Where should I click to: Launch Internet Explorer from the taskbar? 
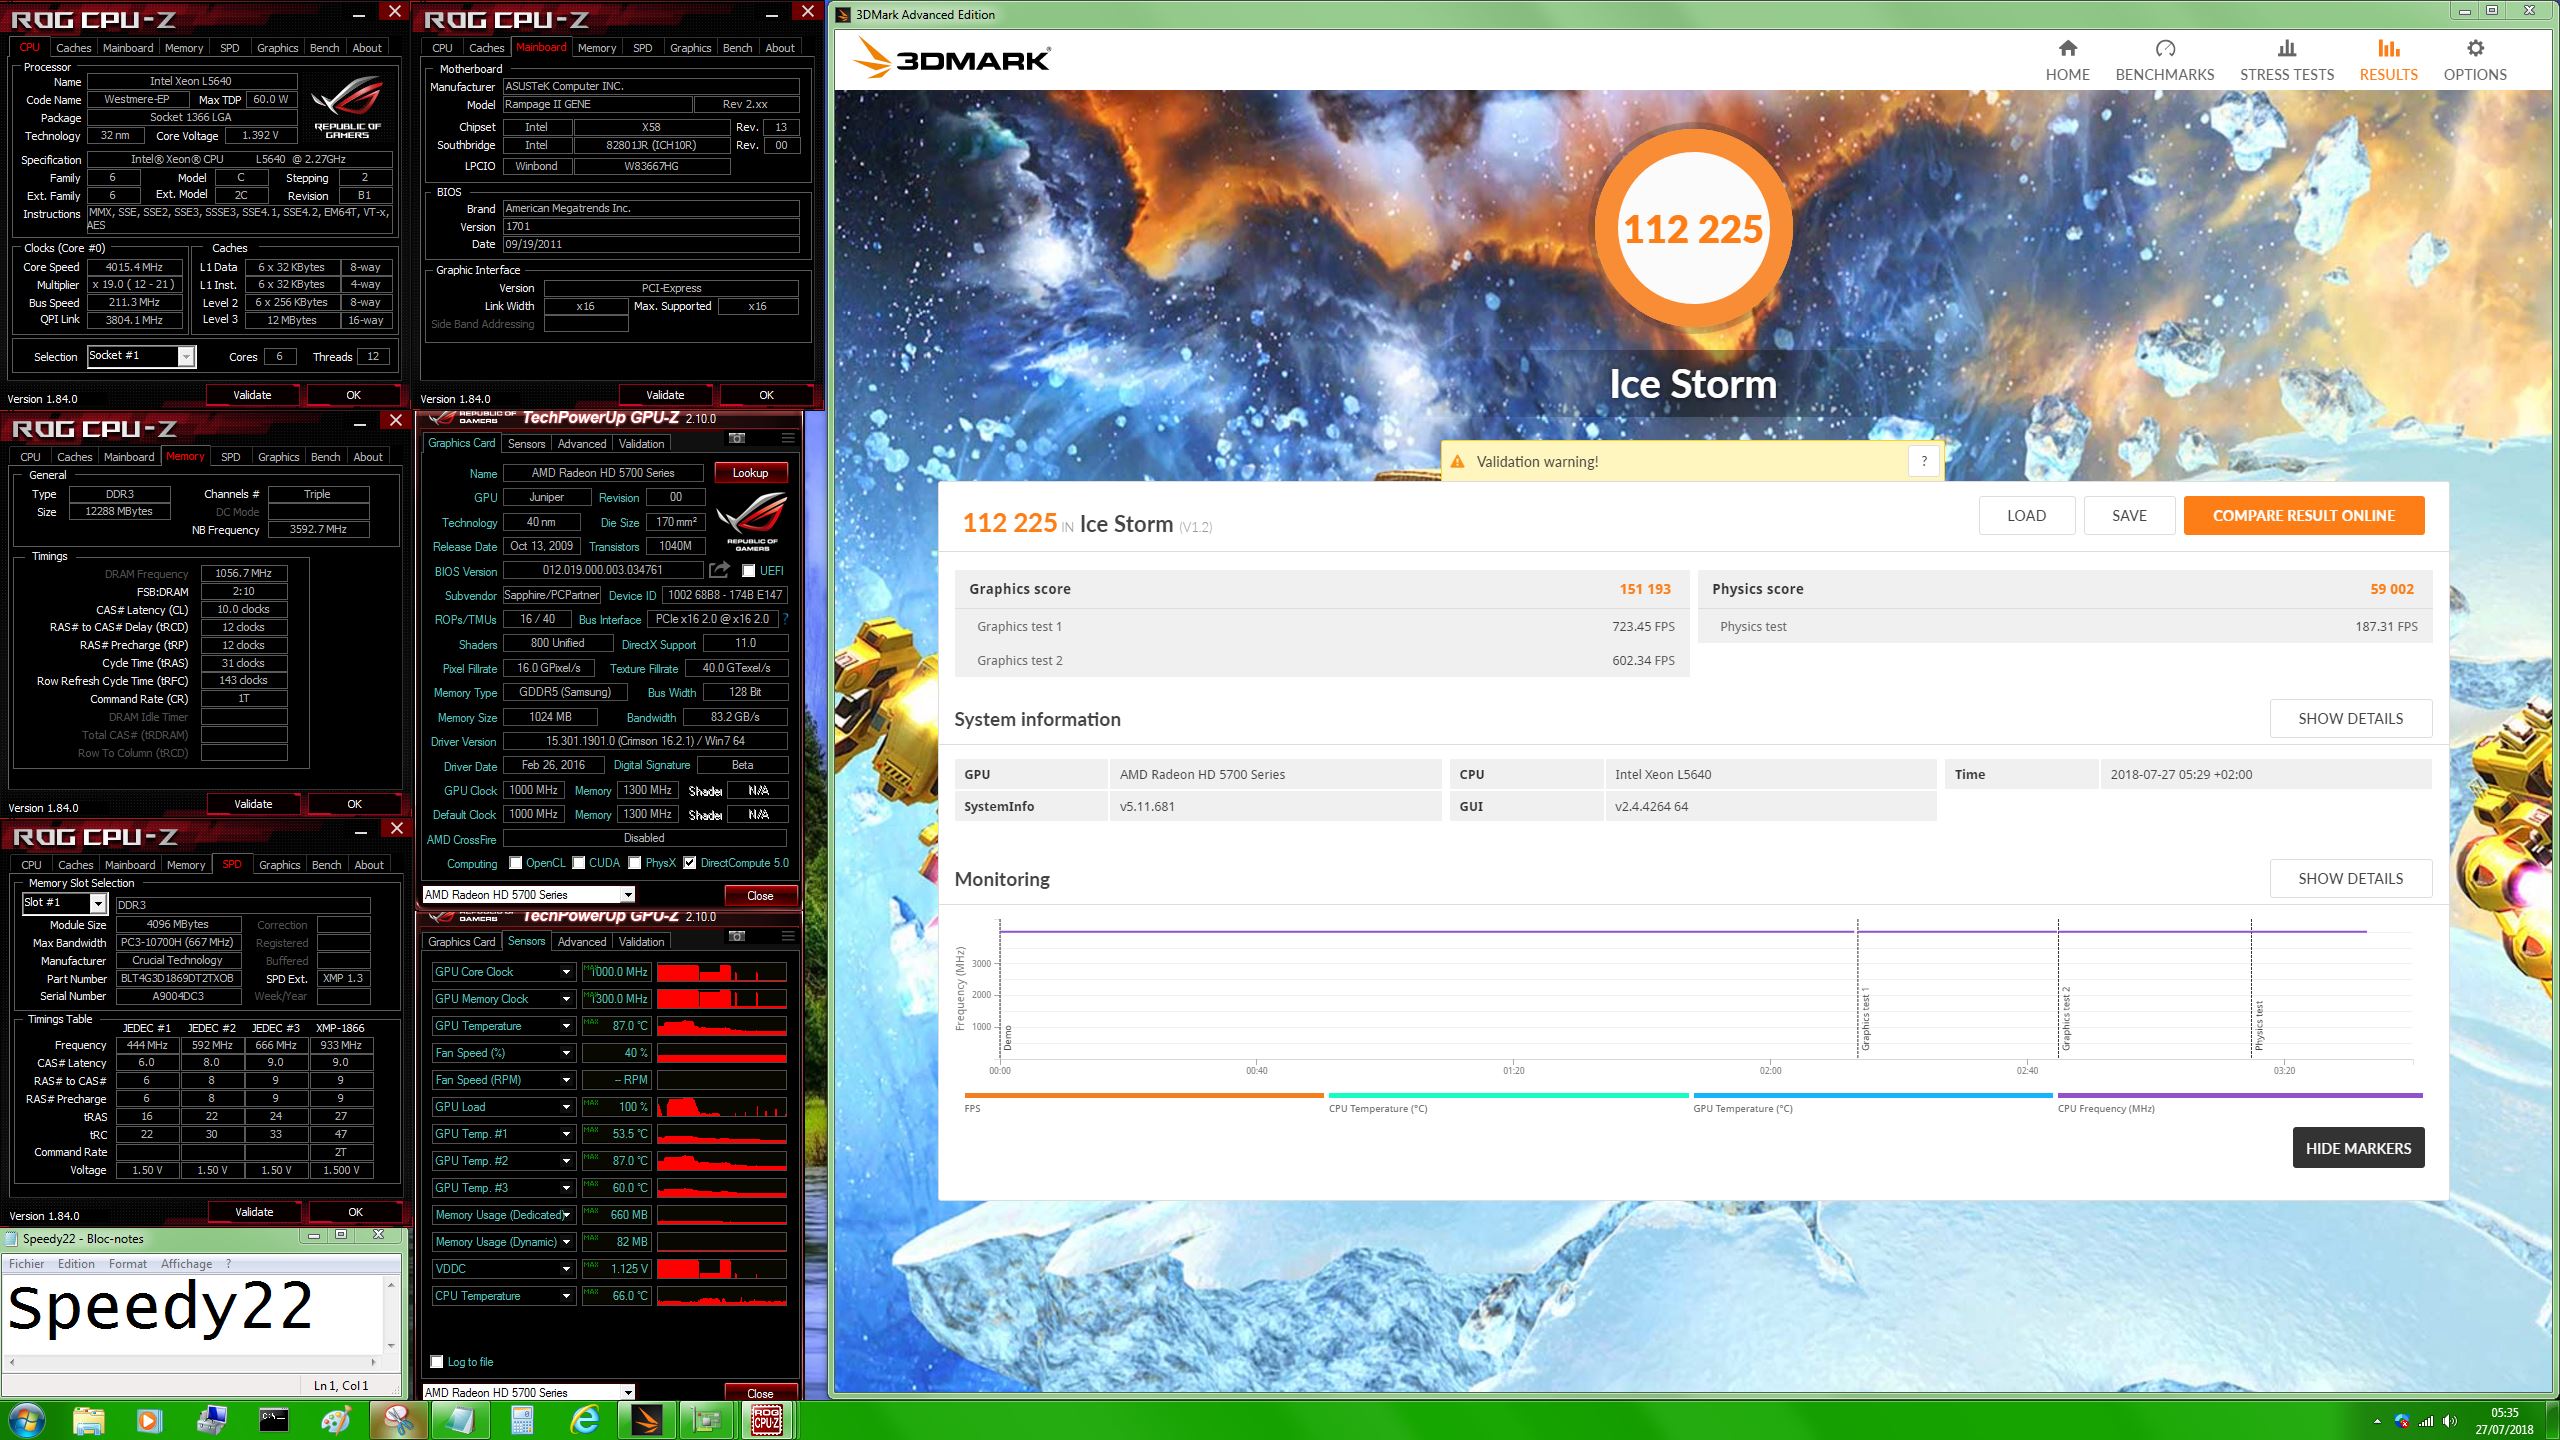click(x=584, y=1420)
